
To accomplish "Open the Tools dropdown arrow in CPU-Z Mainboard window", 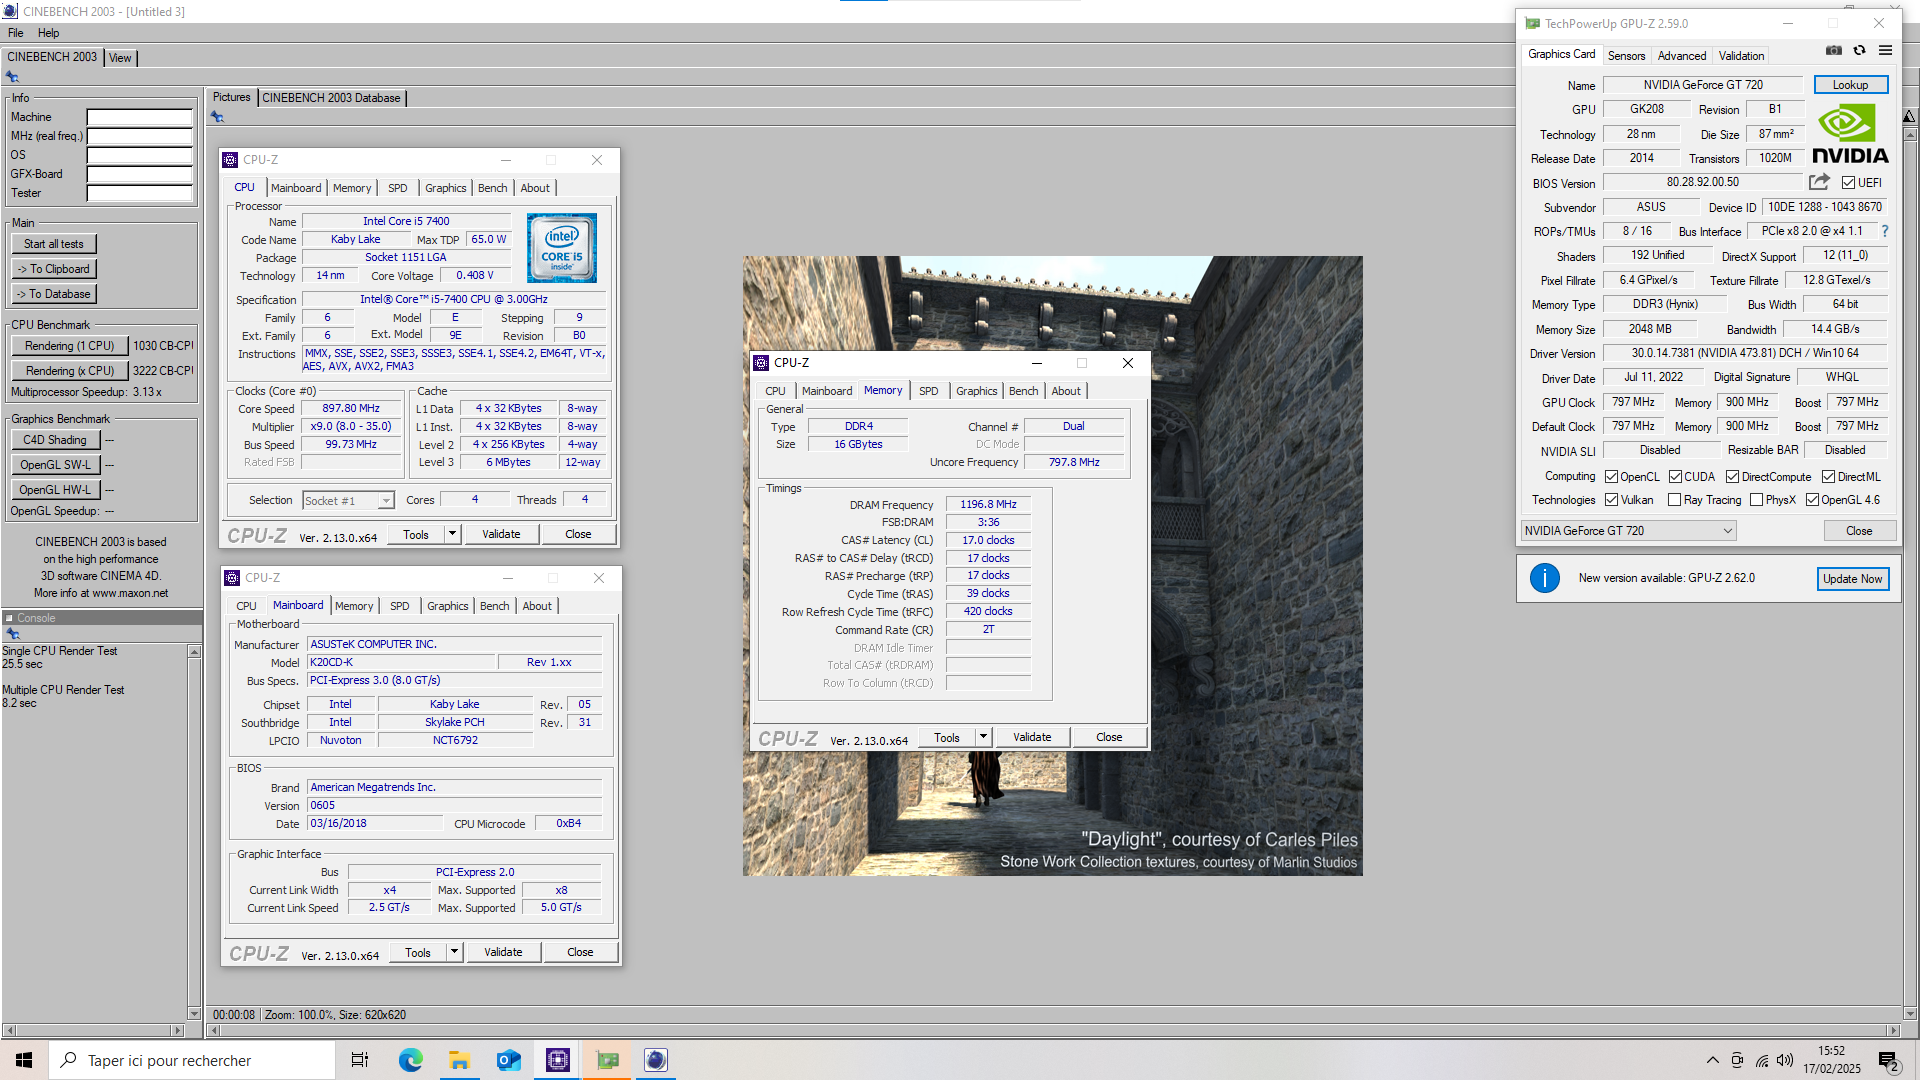I will point(454,952).
